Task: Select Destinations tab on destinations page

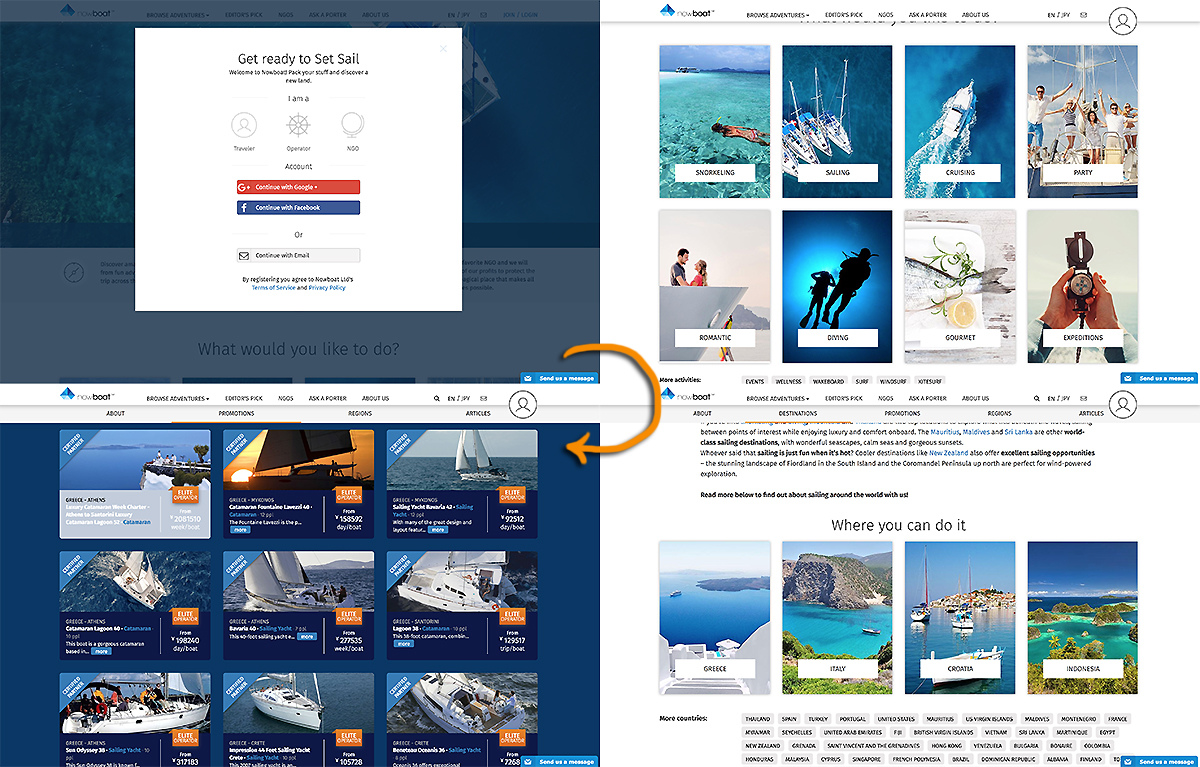Action: tap(798, 413)
